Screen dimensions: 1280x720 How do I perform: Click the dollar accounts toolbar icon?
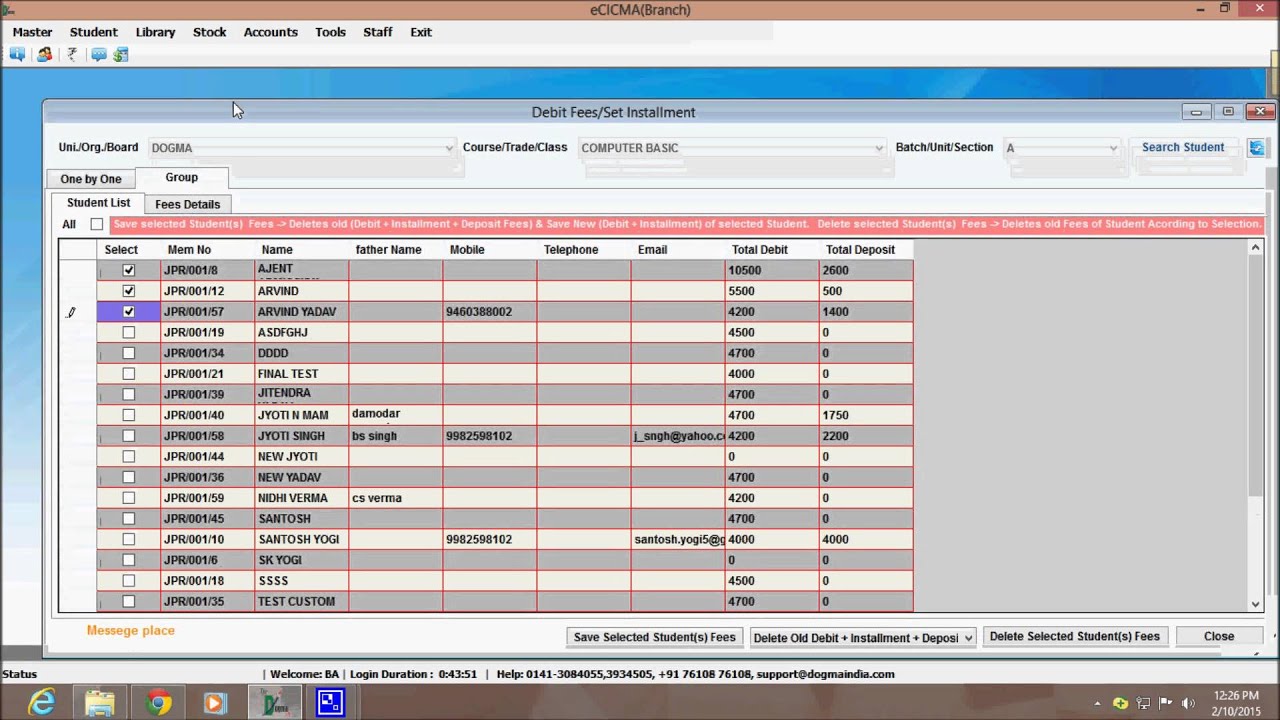click(x=121, y=55)
